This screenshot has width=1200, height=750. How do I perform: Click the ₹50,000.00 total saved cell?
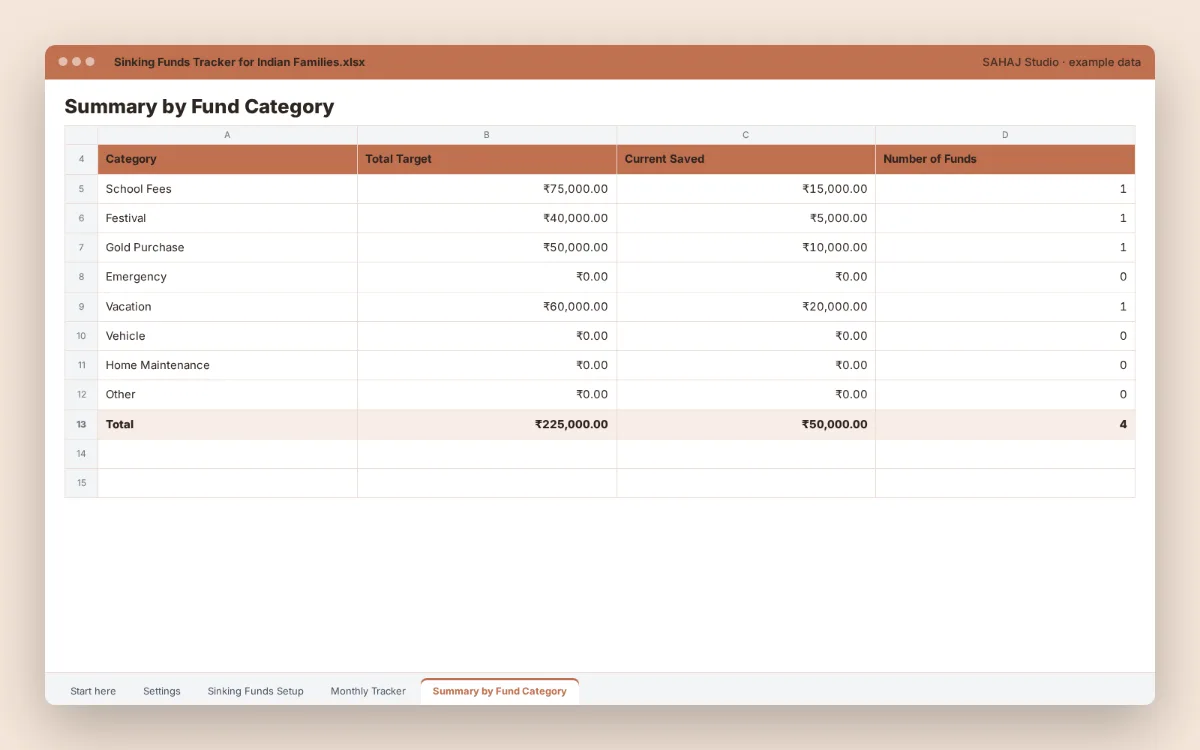pos(746,424)
